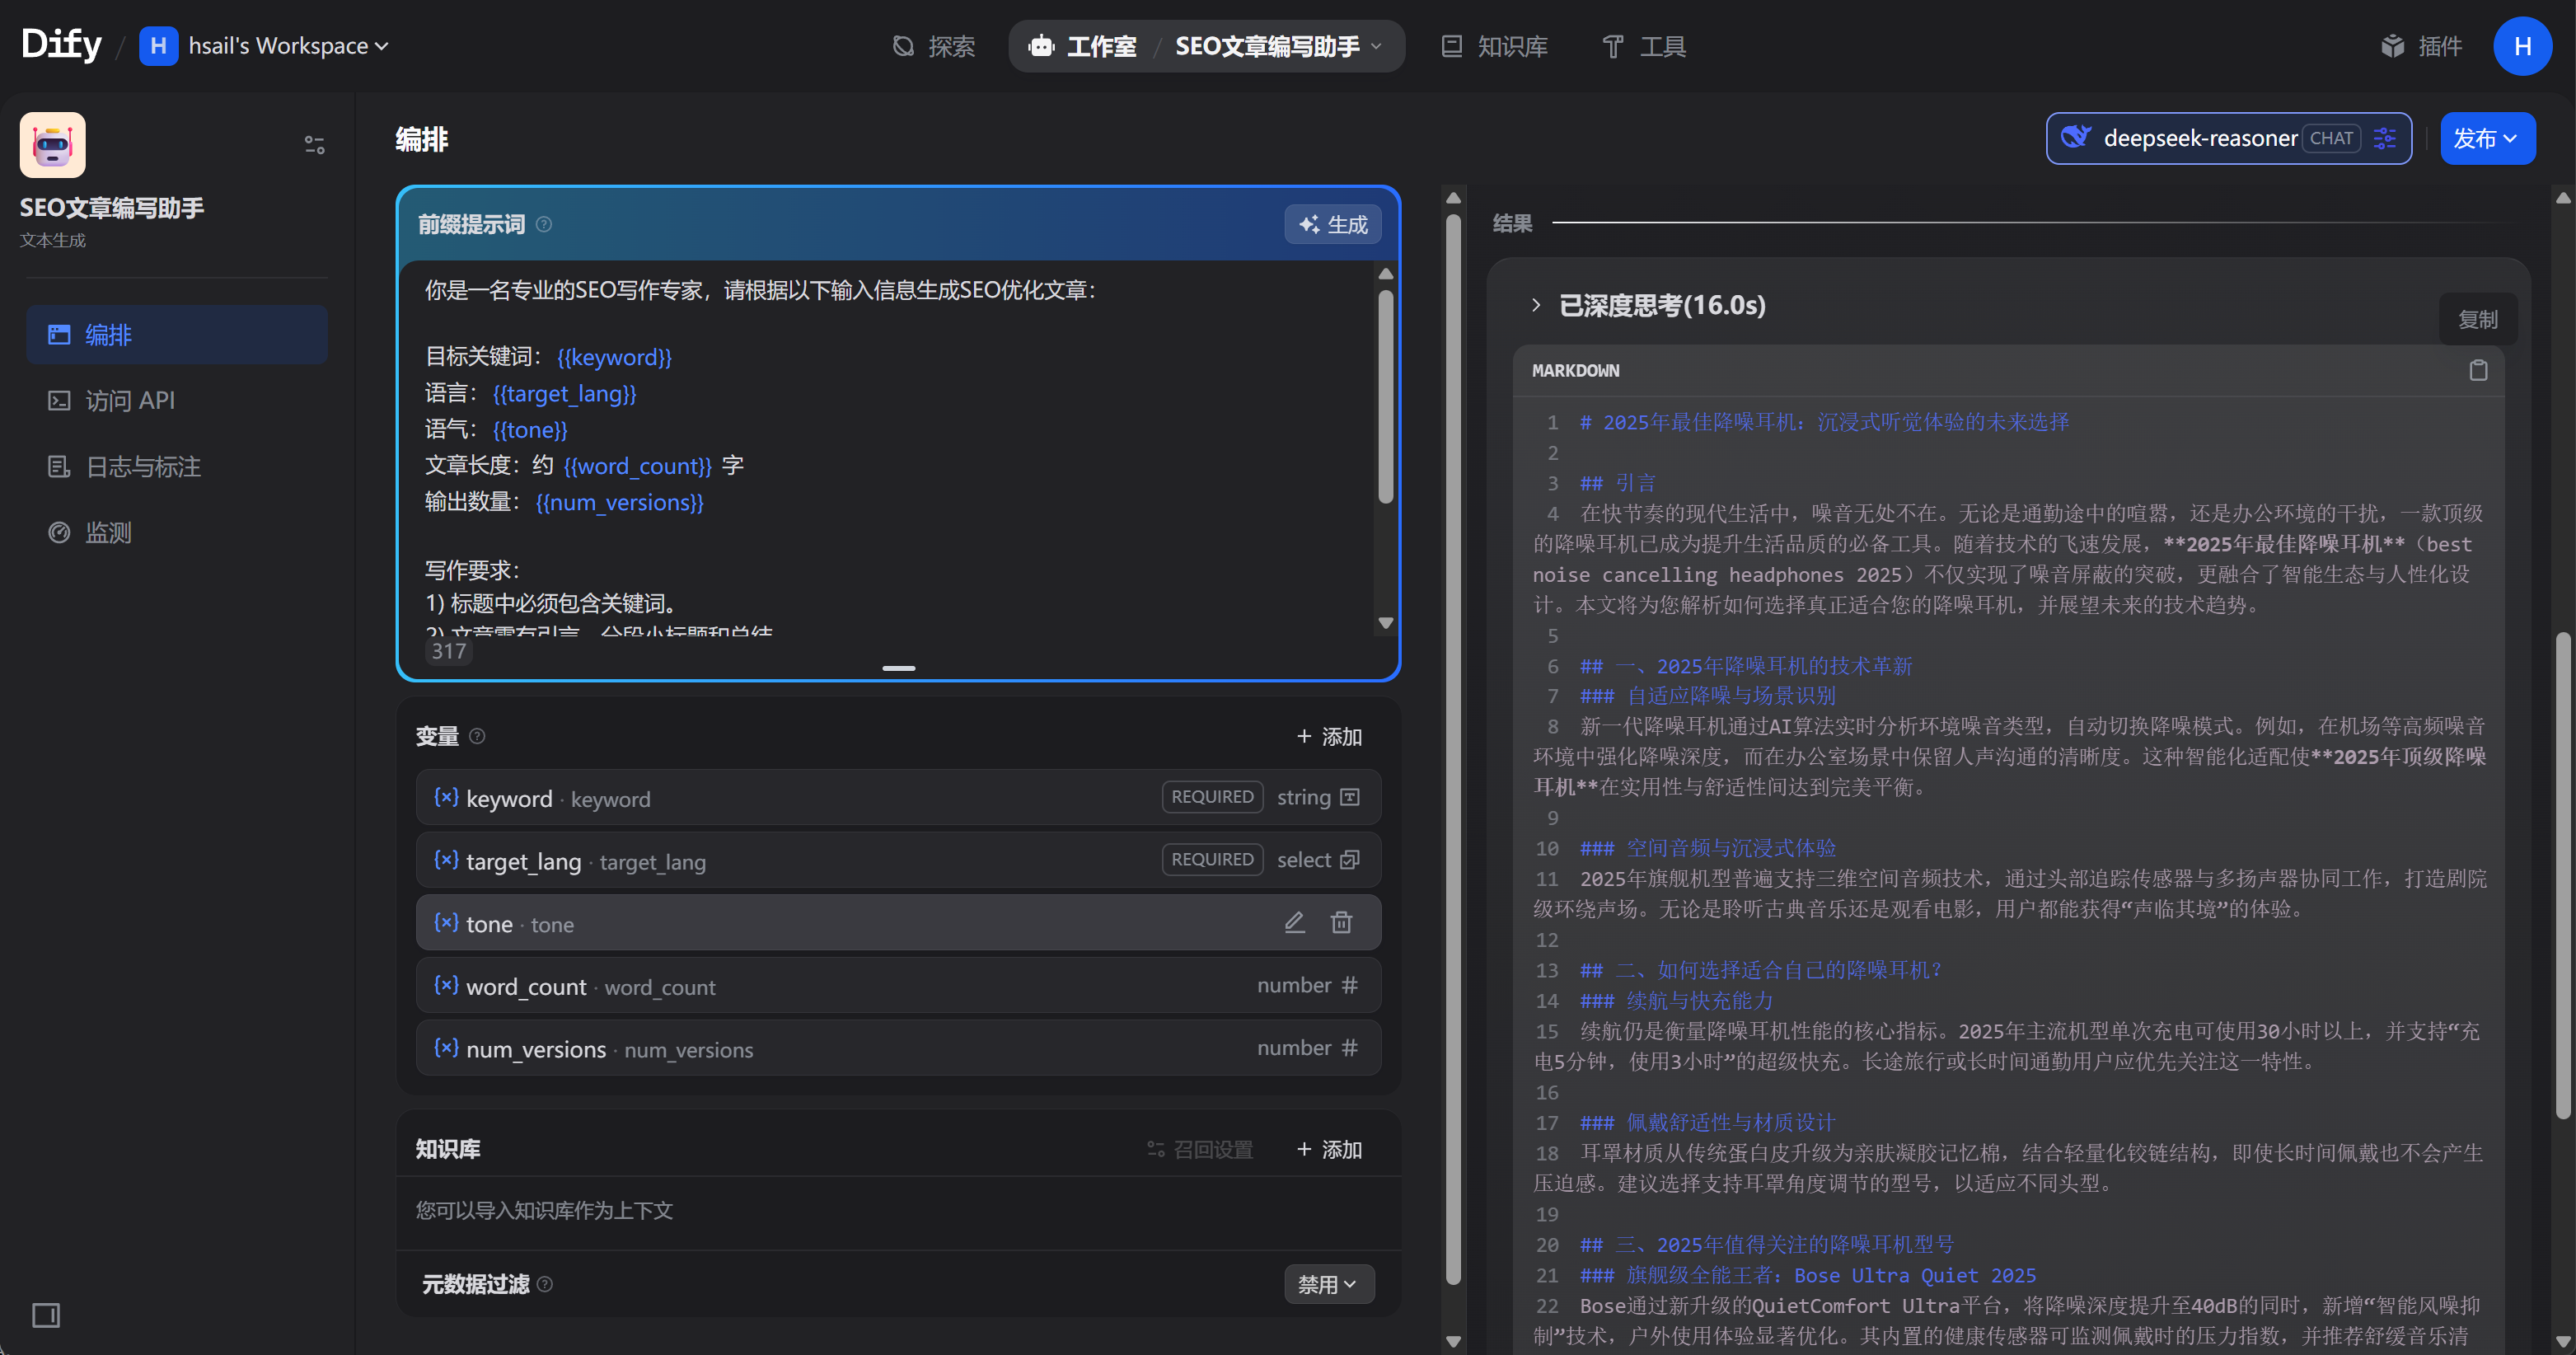The height and width of the screenshot is (1355, 2576).
Task: Click the 复制 copy button
Action: click(x=2477, y=319)
